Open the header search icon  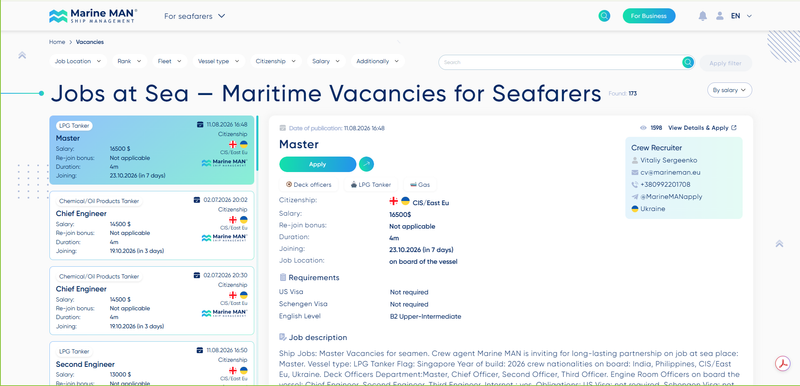pyautogui.click(x=604, y=16)
